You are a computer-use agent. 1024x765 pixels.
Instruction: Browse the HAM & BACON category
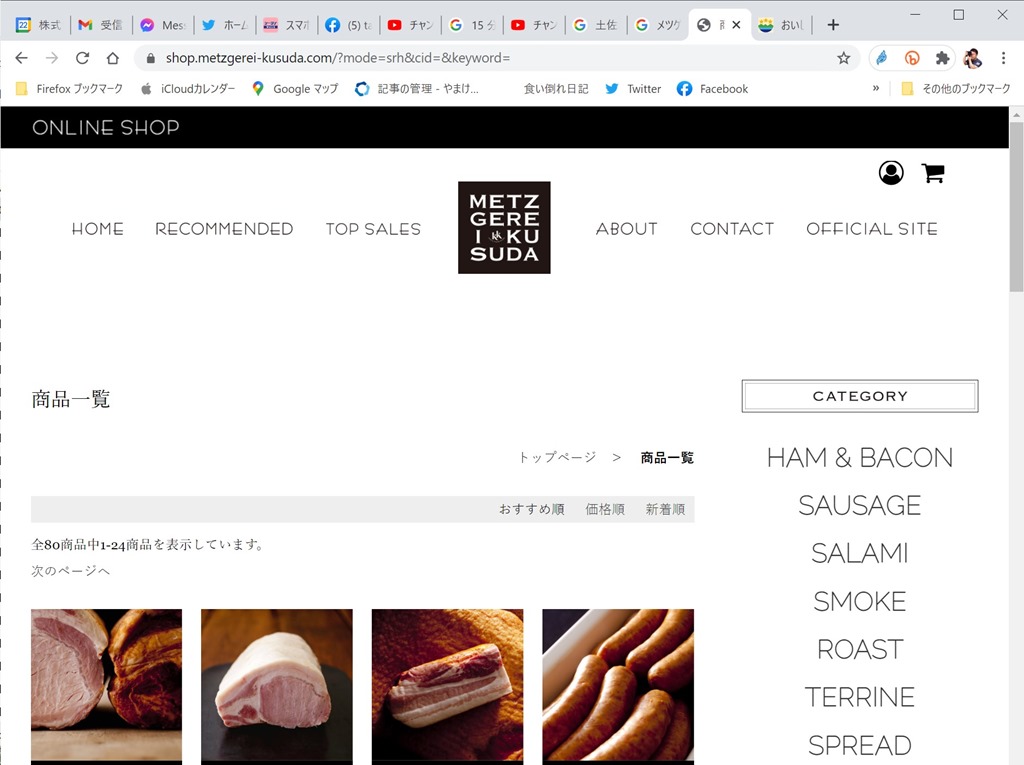coord(860,458)
